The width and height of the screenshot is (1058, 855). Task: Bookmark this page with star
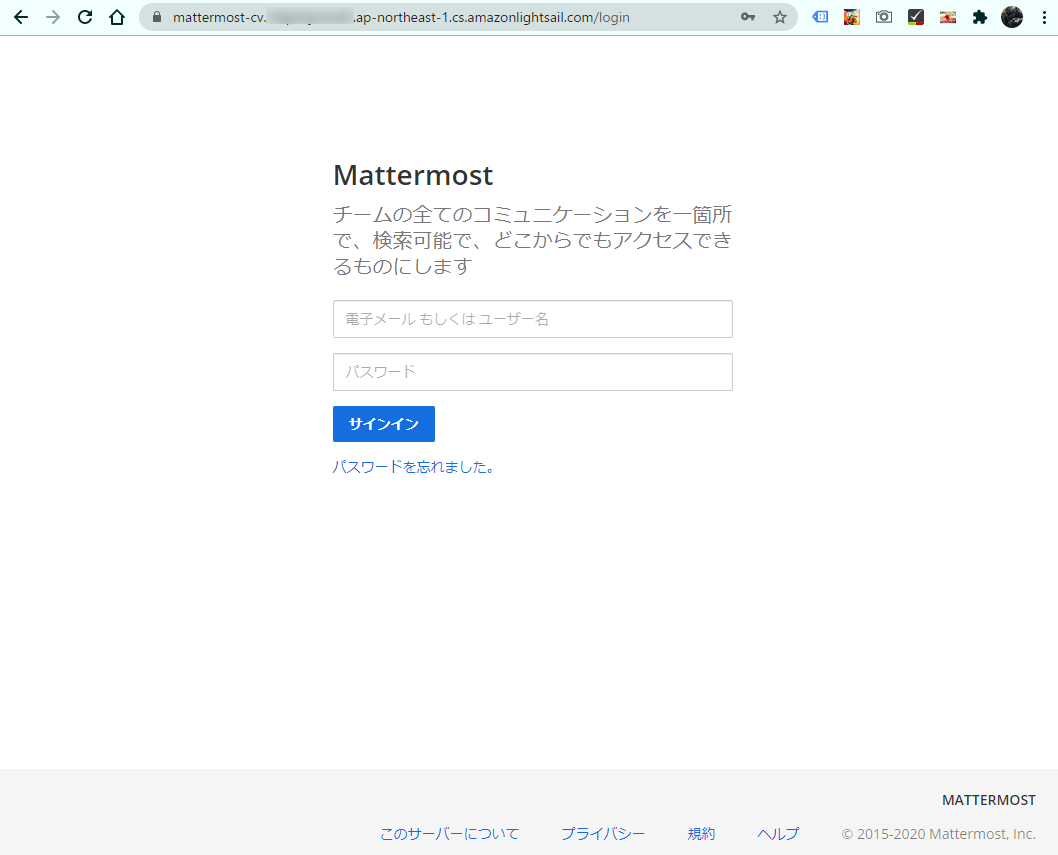tap(780, 17)
